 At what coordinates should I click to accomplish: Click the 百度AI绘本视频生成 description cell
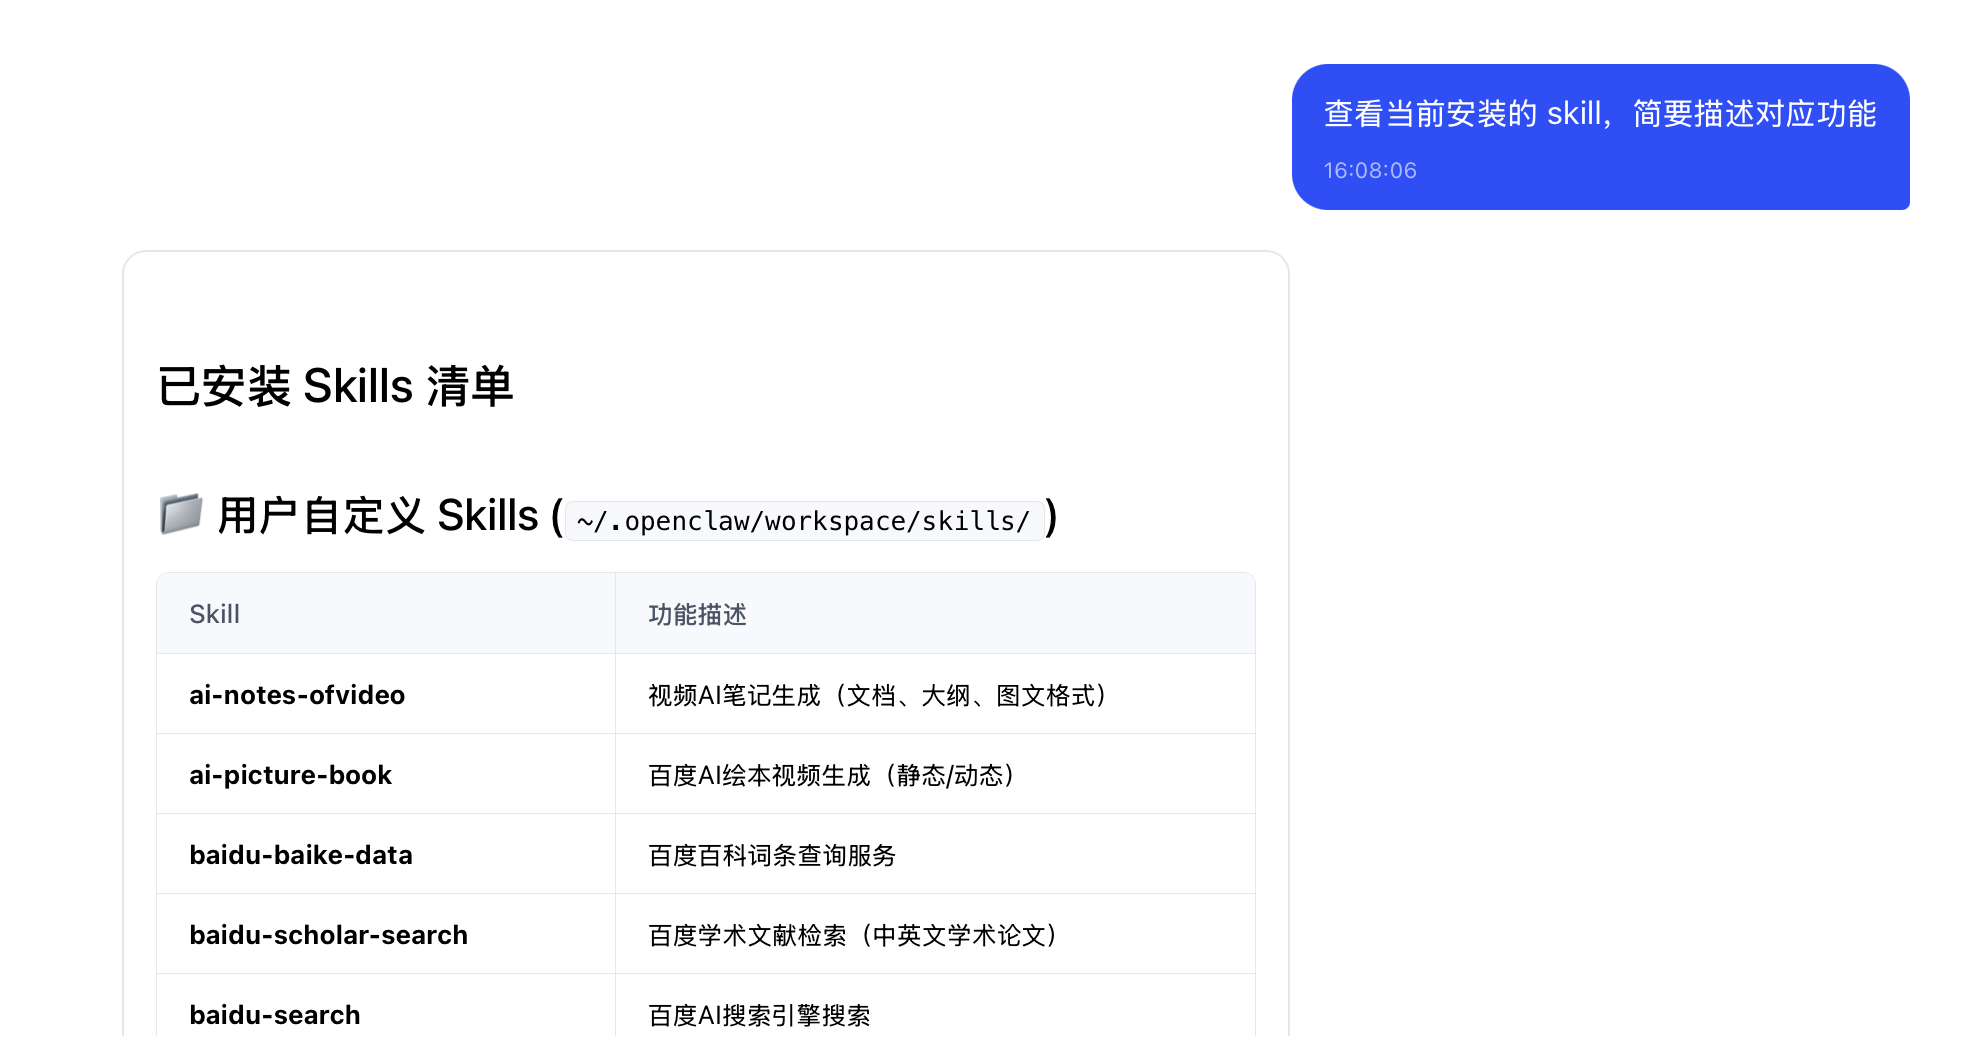[830, 775]
